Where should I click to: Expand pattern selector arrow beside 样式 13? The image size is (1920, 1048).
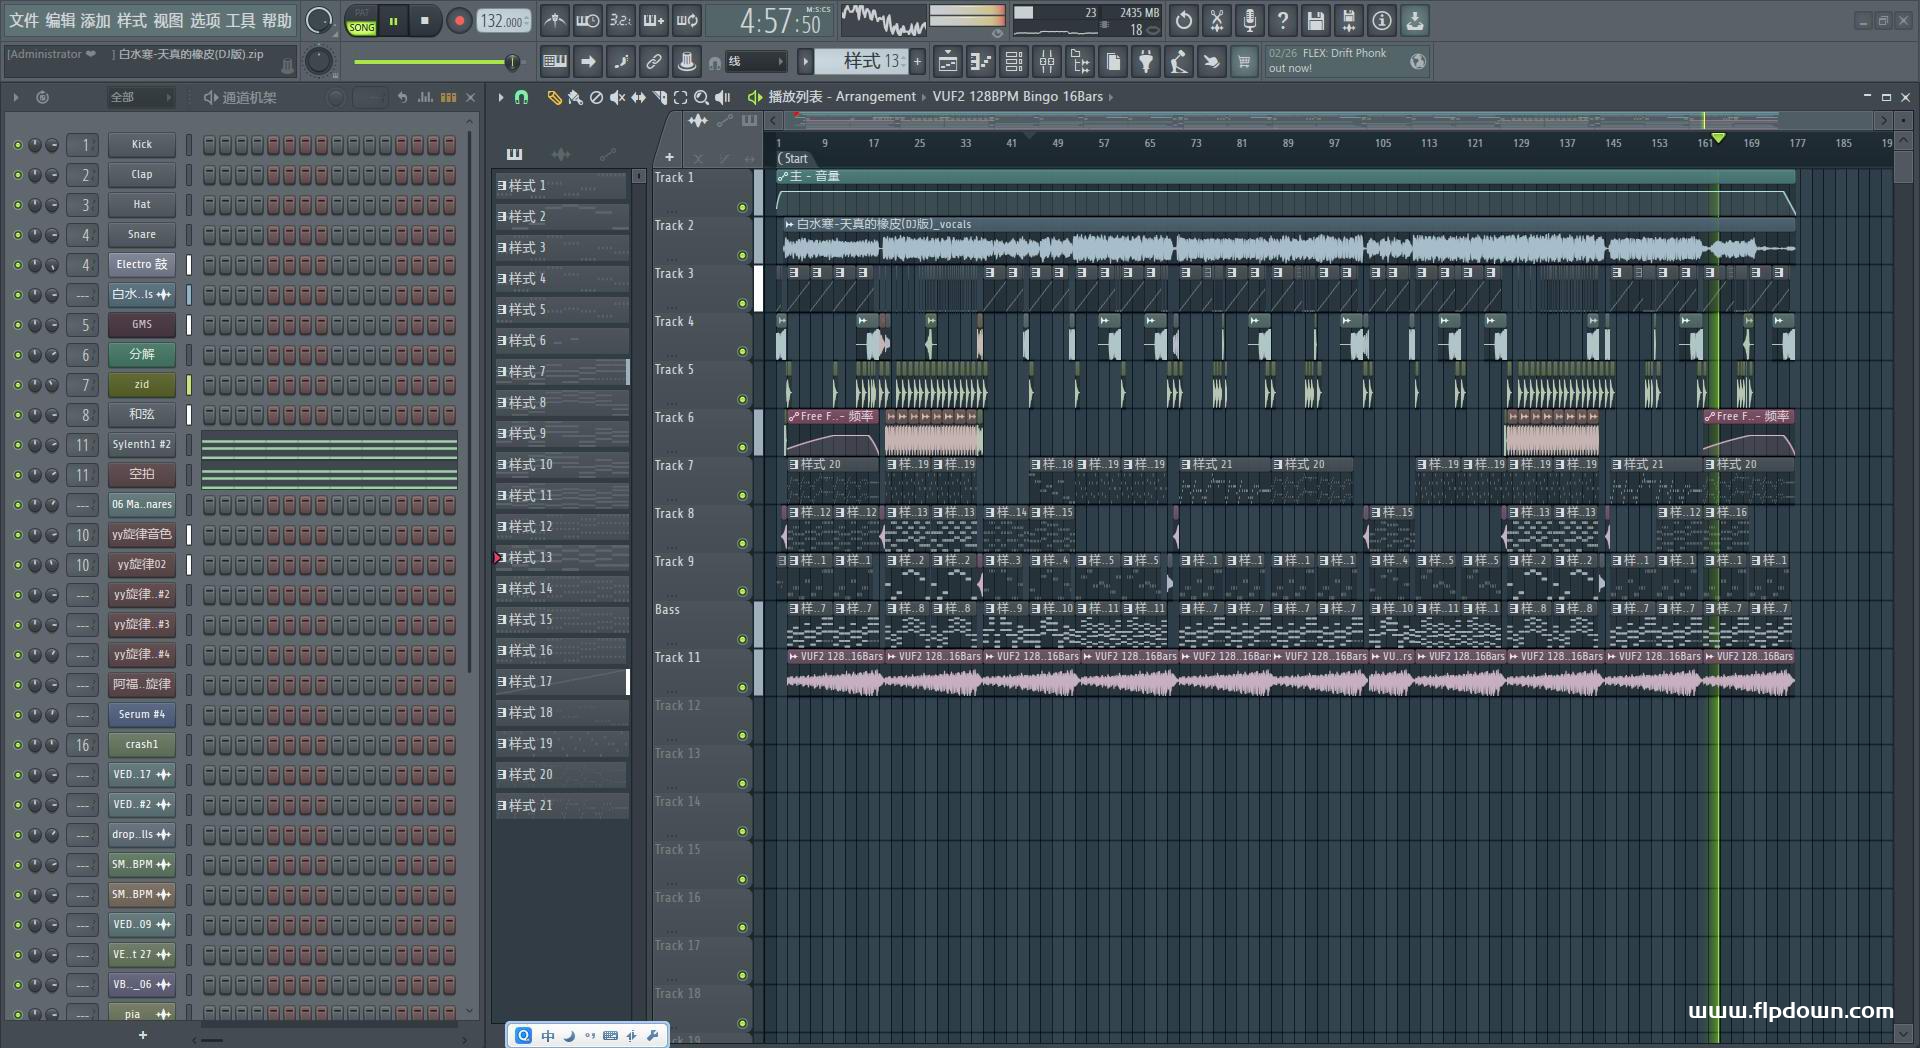[805, 62]
